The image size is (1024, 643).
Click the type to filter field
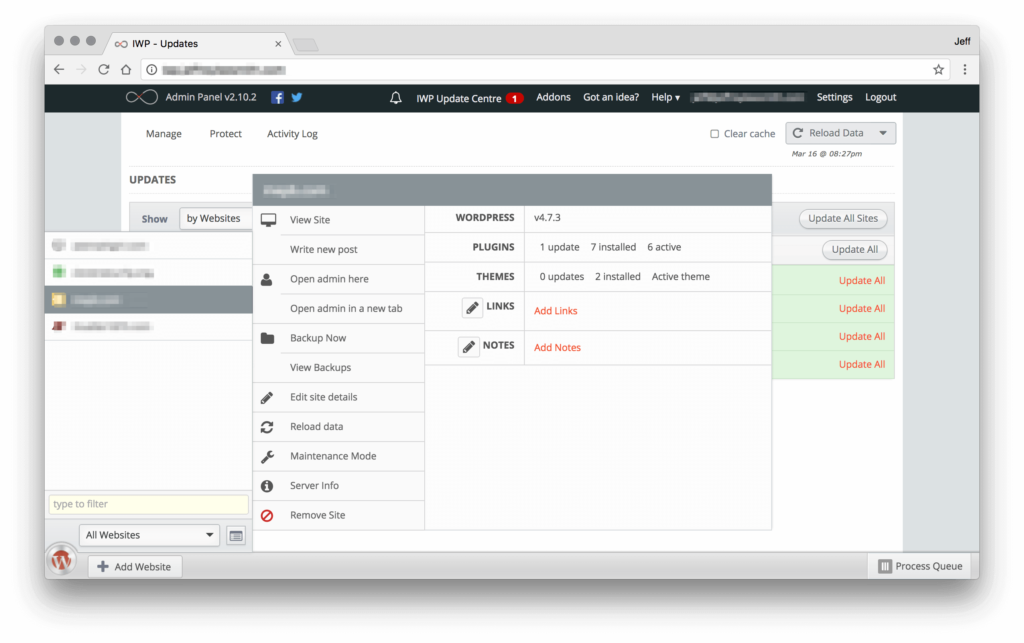pos(148,504)
